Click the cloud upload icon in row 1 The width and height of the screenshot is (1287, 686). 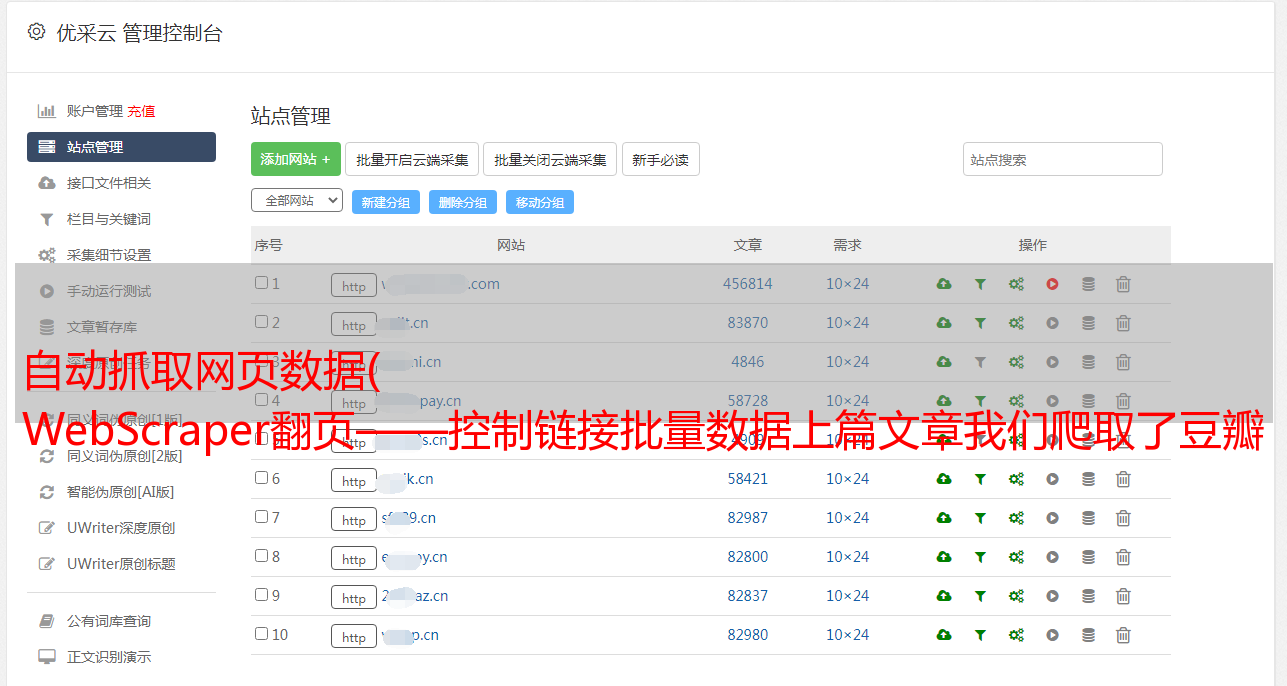(x=944, y=284)
